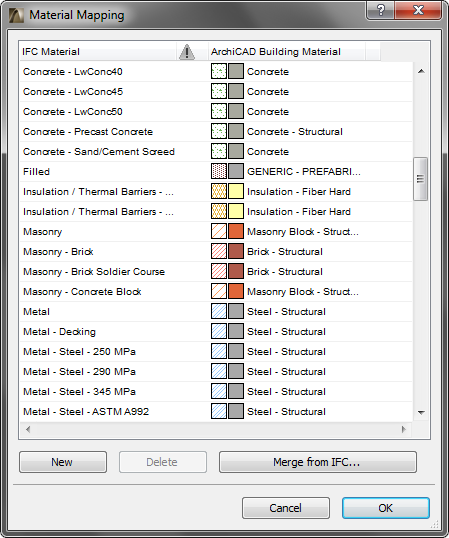The image size is (449, 538).
Task: Select the Concrete - LwConc50 row
Action: click(216, 112)
